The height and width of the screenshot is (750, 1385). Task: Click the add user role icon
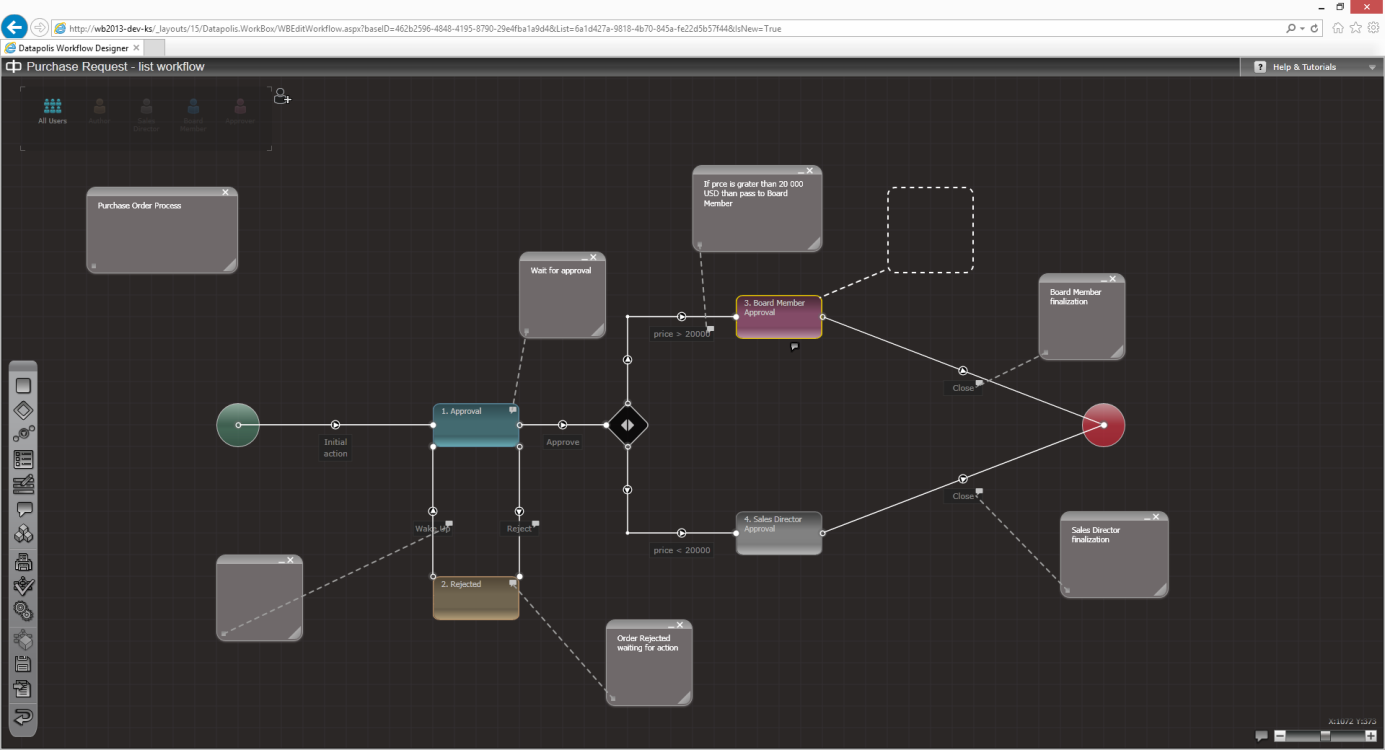(282, 97)
